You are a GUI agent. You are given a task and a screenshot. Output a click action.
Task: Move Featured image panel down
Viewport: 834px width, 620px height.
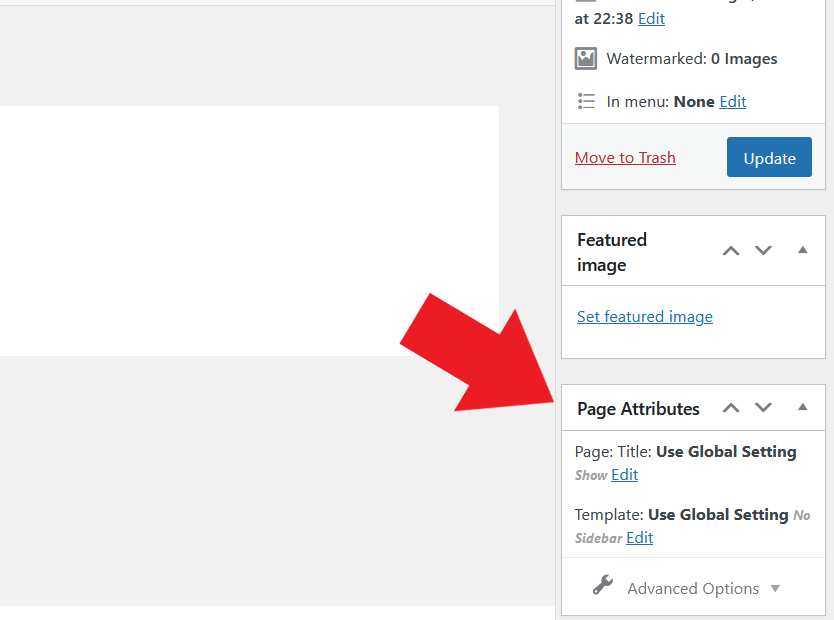tap(763, 250)
